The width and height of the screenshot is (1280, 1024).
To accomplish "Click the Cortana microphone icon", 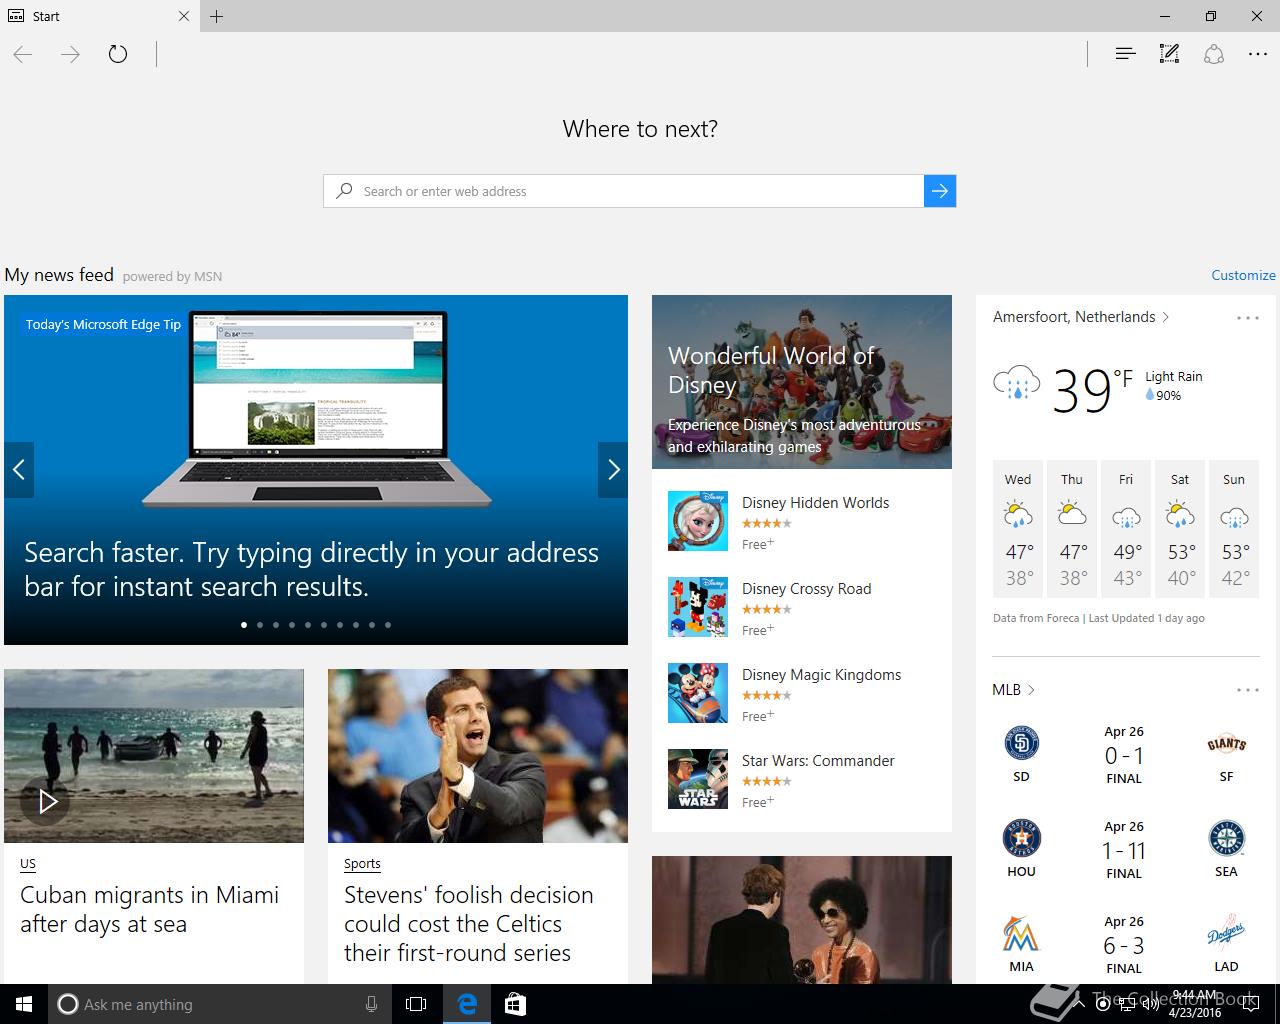I will pos(371,1004).
